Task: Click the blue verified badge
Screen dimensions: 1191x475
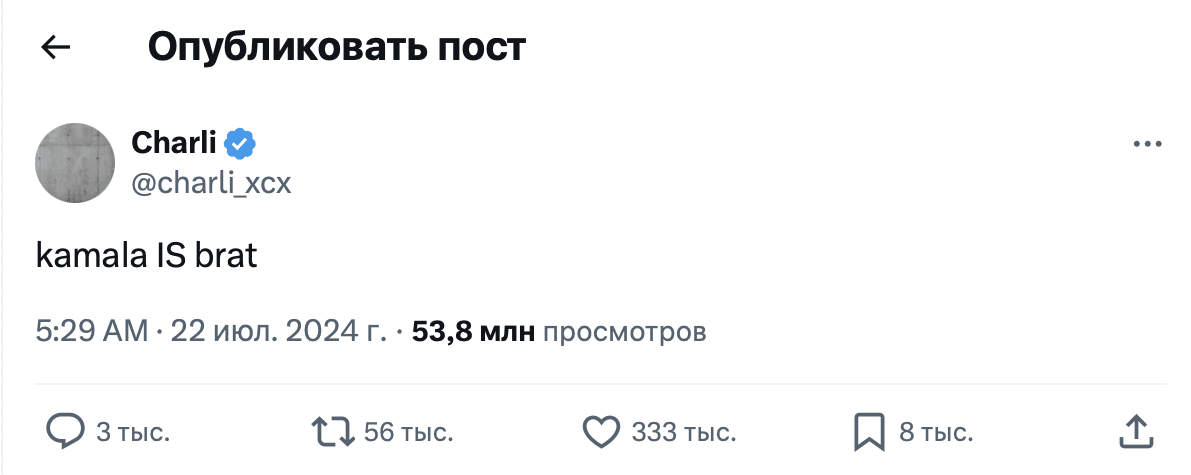Action: (239, 144)
